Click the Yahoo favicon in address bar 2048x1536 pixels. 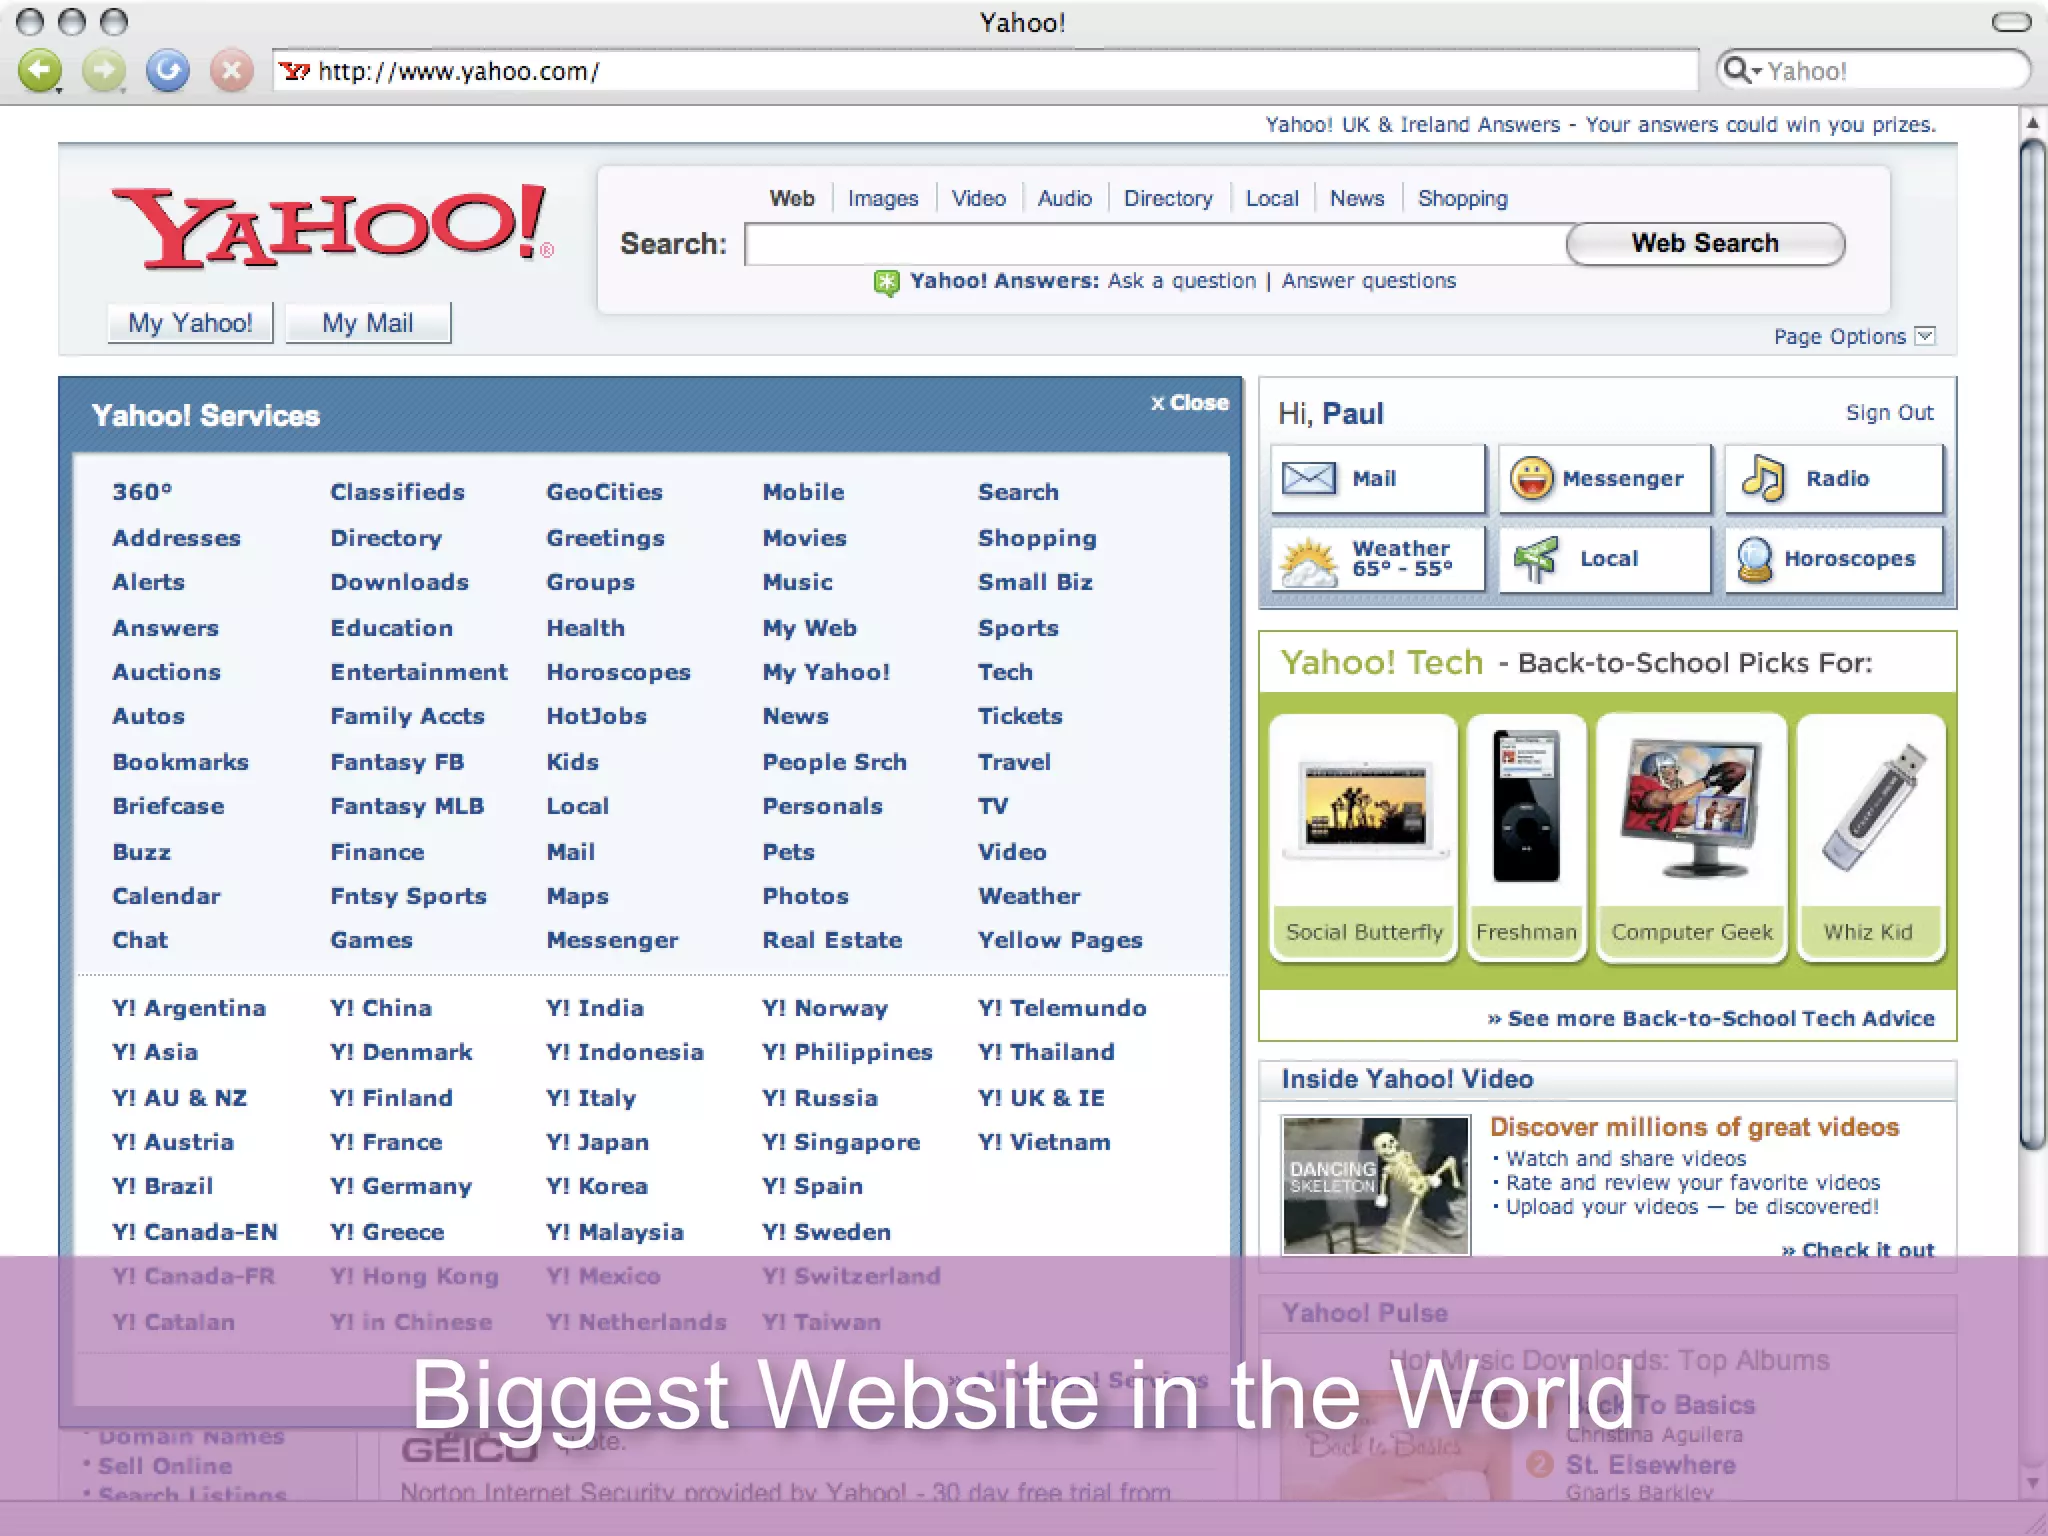tap(294, 71)
